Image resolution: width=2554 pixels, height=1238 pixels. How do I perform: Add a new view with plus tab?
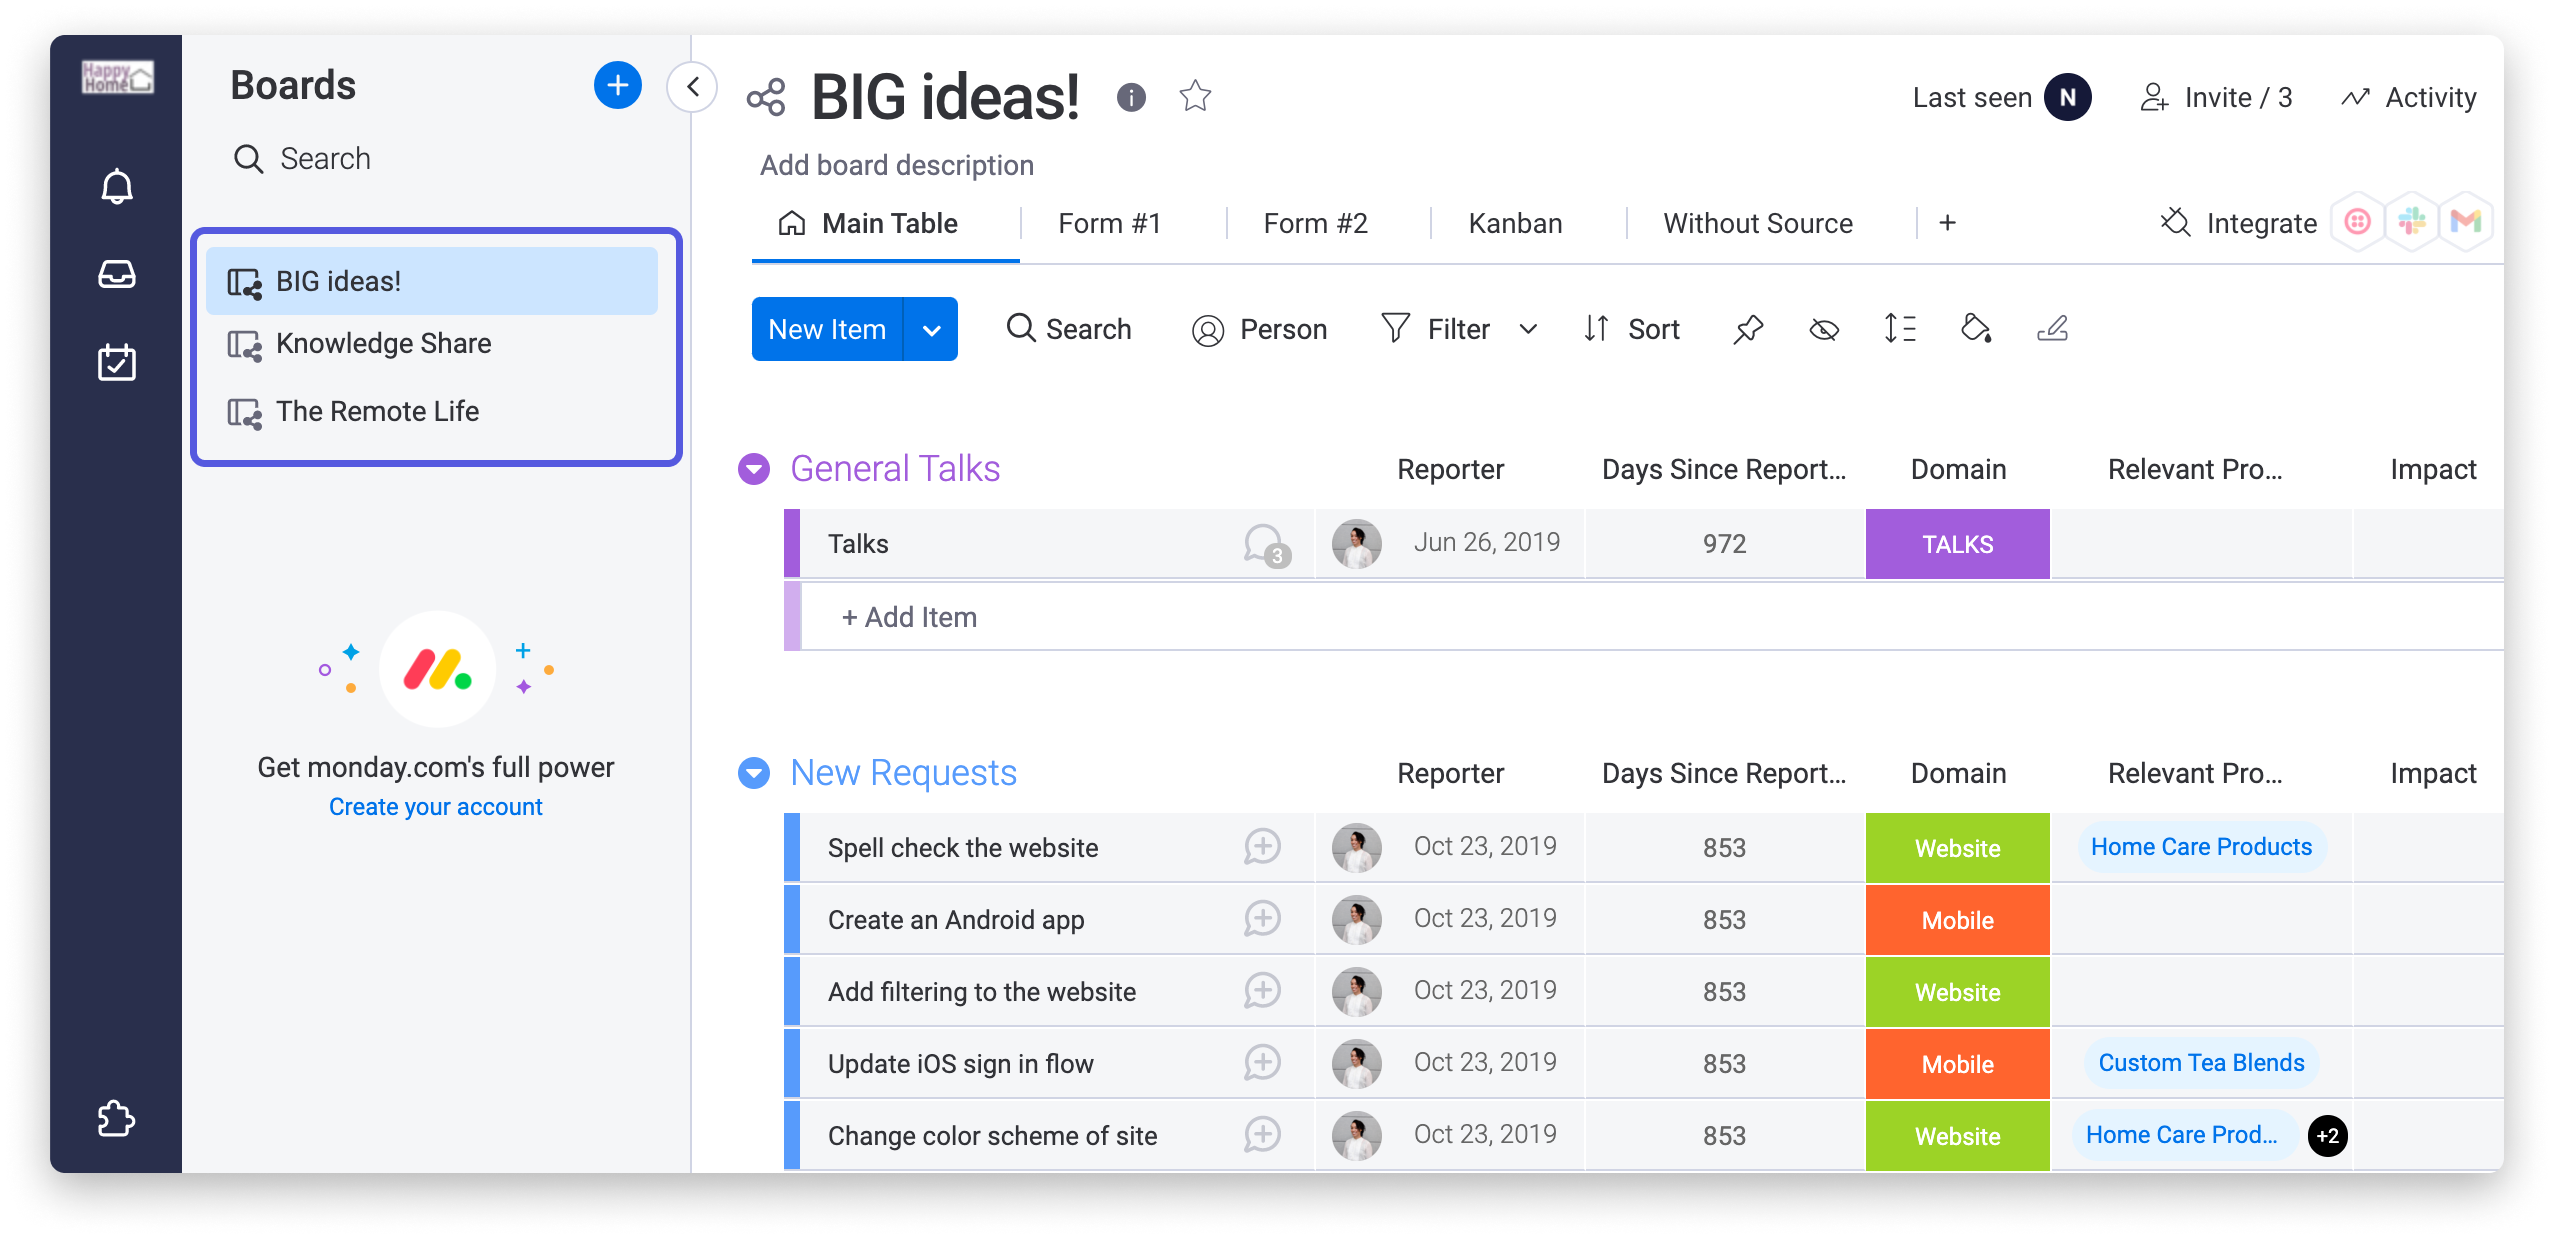point(1947,223)
